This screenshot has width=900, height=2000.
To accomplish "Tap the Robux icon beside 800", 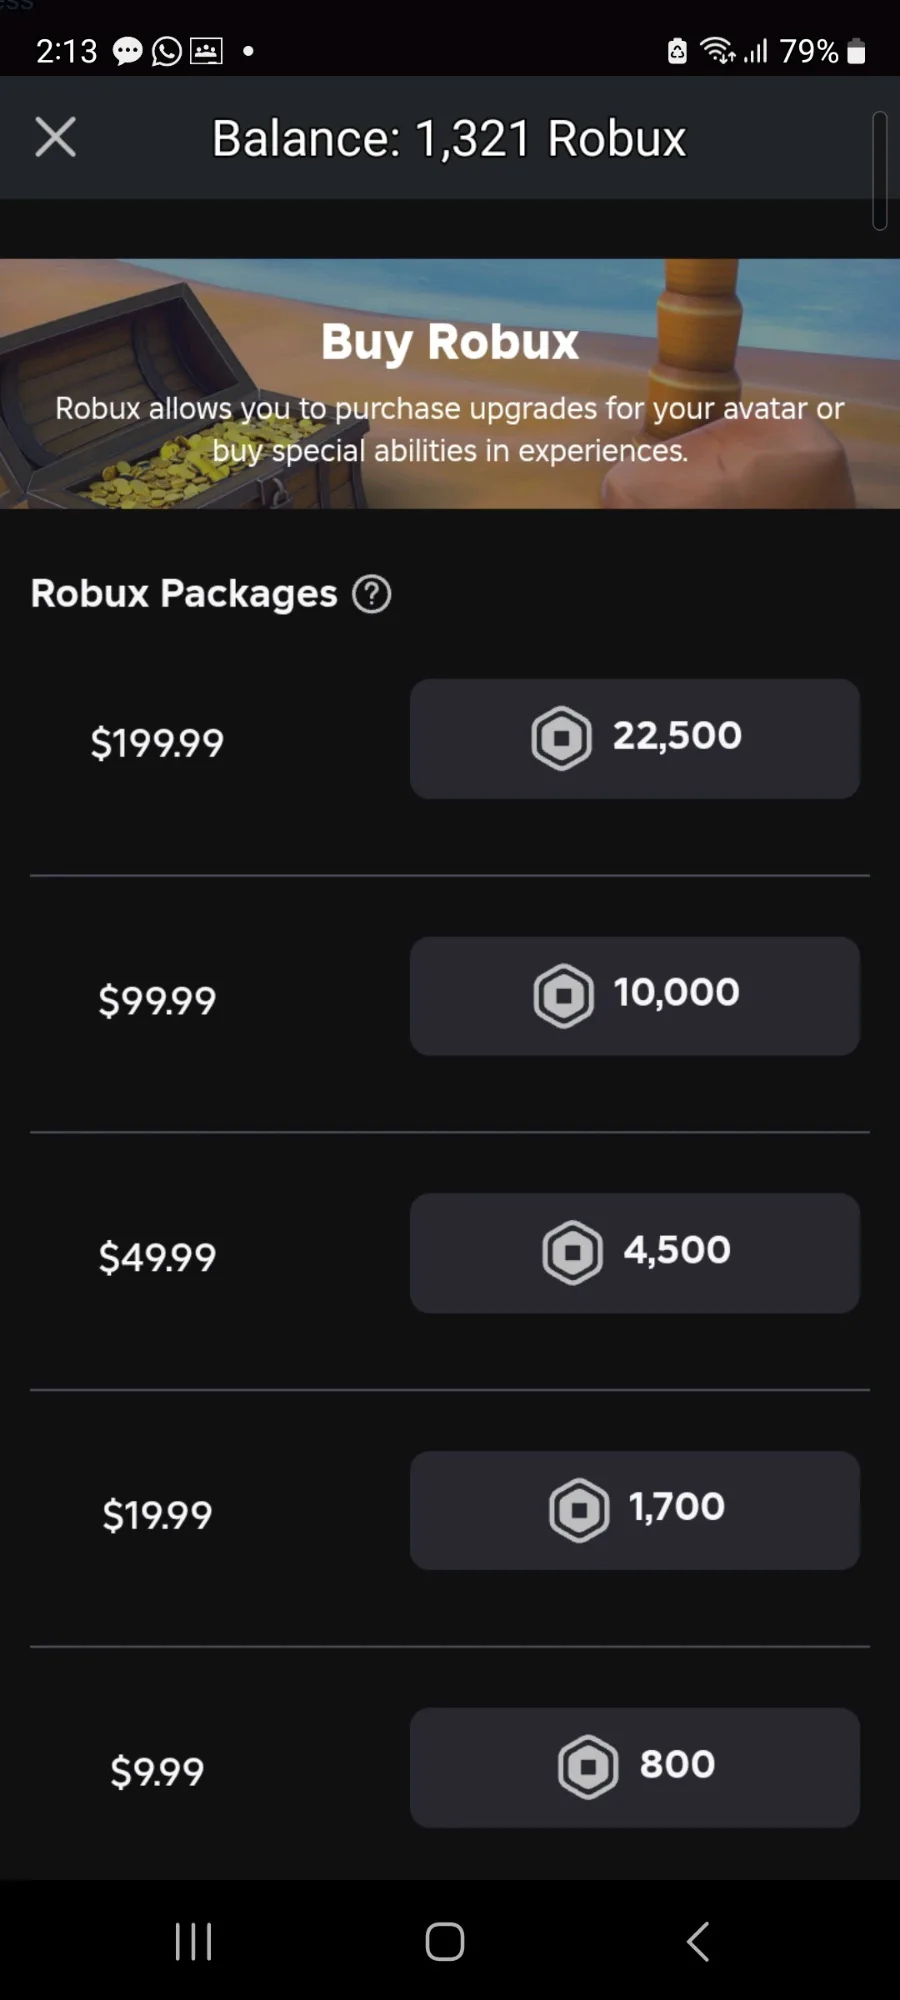I will click(x=588, y=1767).
